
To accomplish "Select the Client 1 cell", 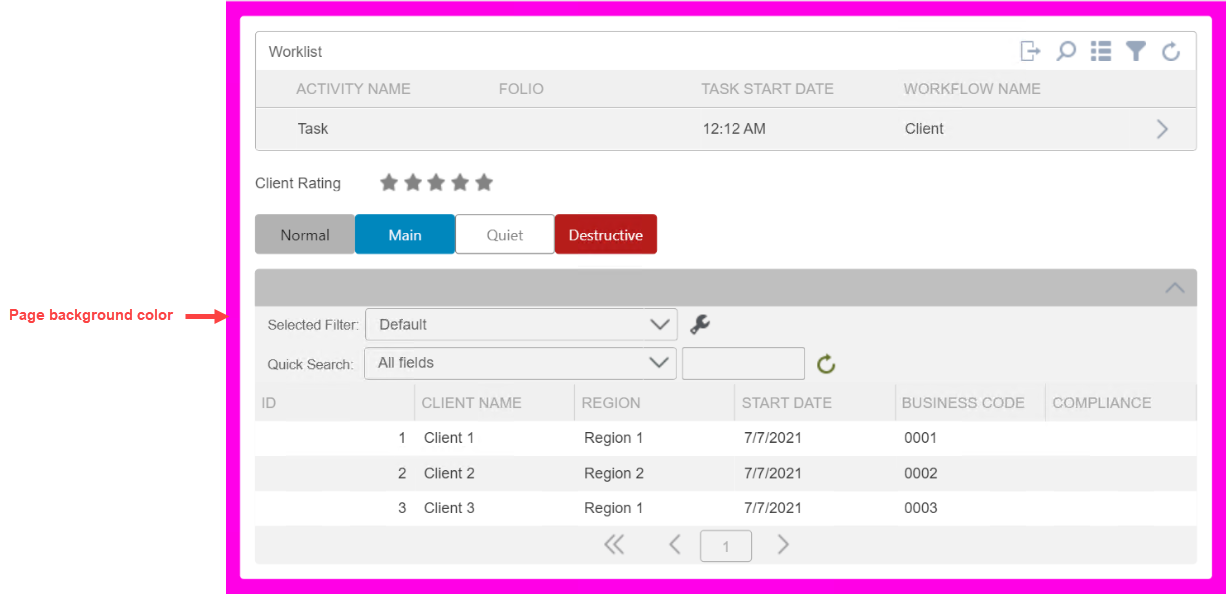I will [x=449, y=438].
